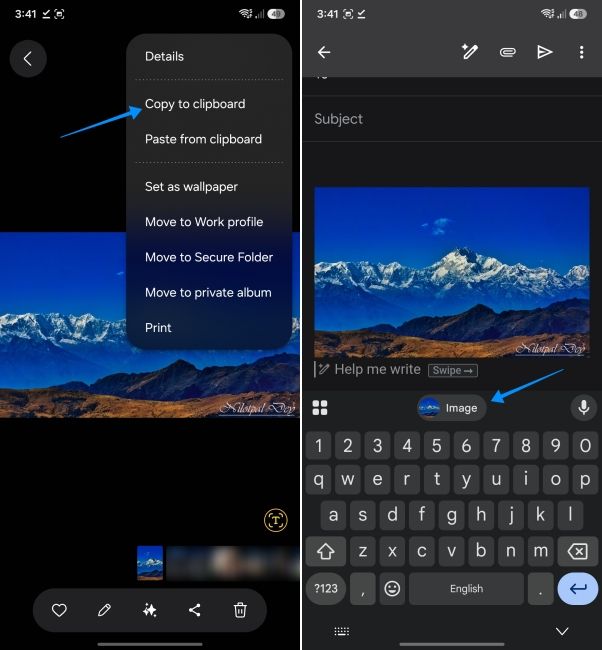Choose Print in the gallery menu
The height and width of the screenshot is (650, 602).
[158, 328]
